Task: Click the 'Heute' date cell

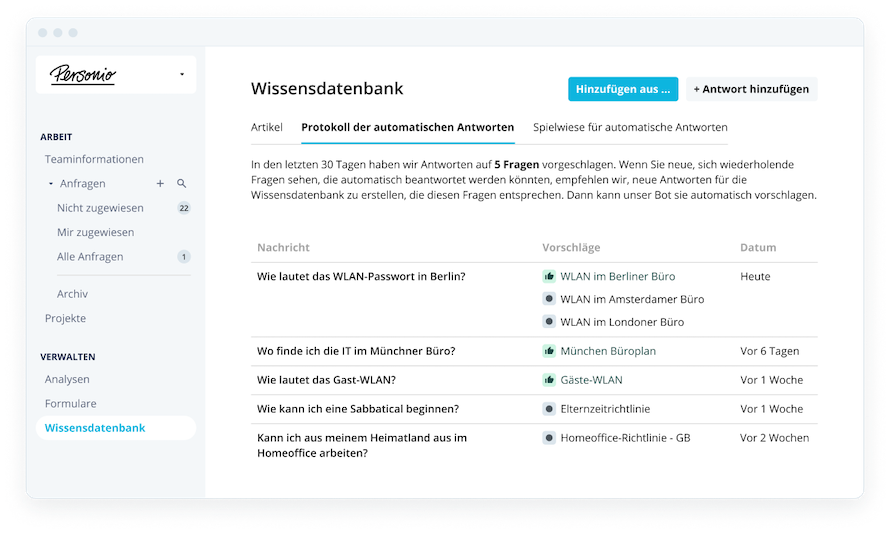Action: click(755, 276)
